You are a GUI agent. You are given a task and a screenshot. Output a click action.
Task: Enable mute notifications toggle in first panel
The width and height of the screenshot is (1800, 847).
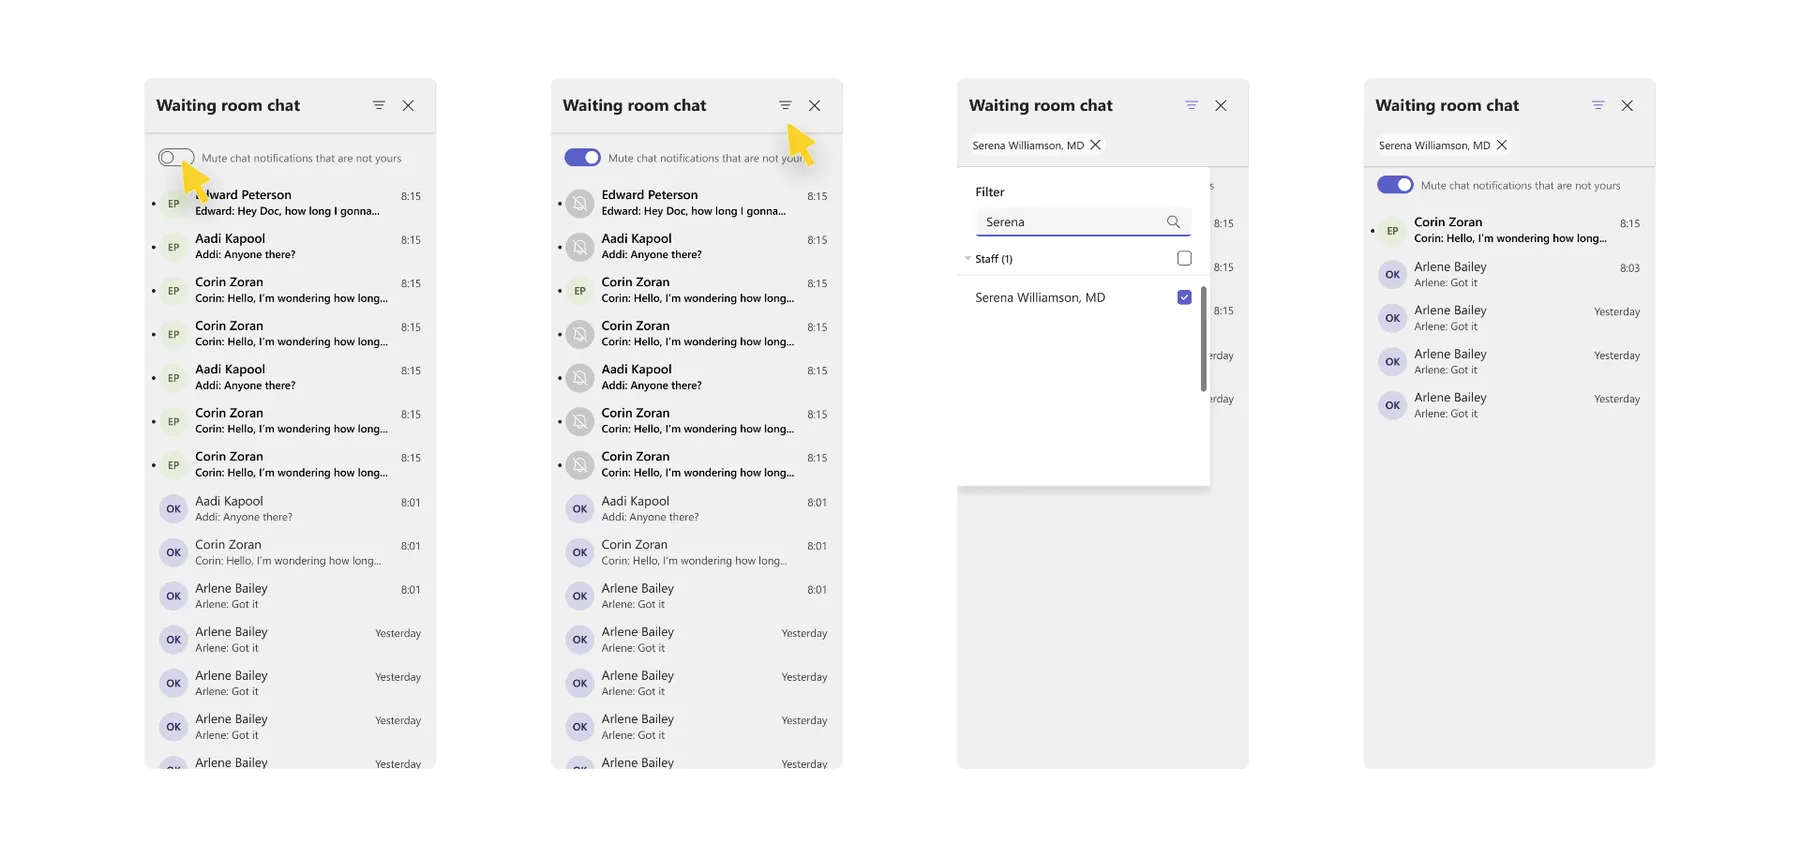click(176, 157)
